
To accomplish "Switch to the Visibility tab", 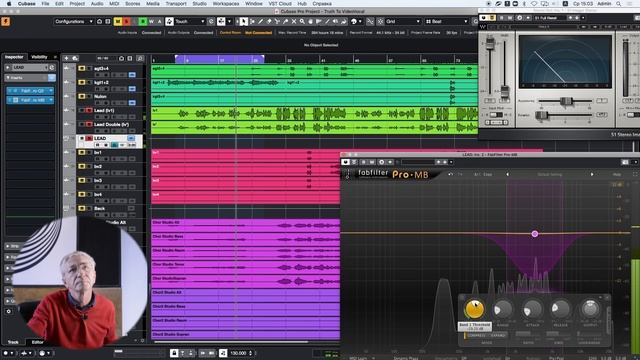I will click(39, 57).
